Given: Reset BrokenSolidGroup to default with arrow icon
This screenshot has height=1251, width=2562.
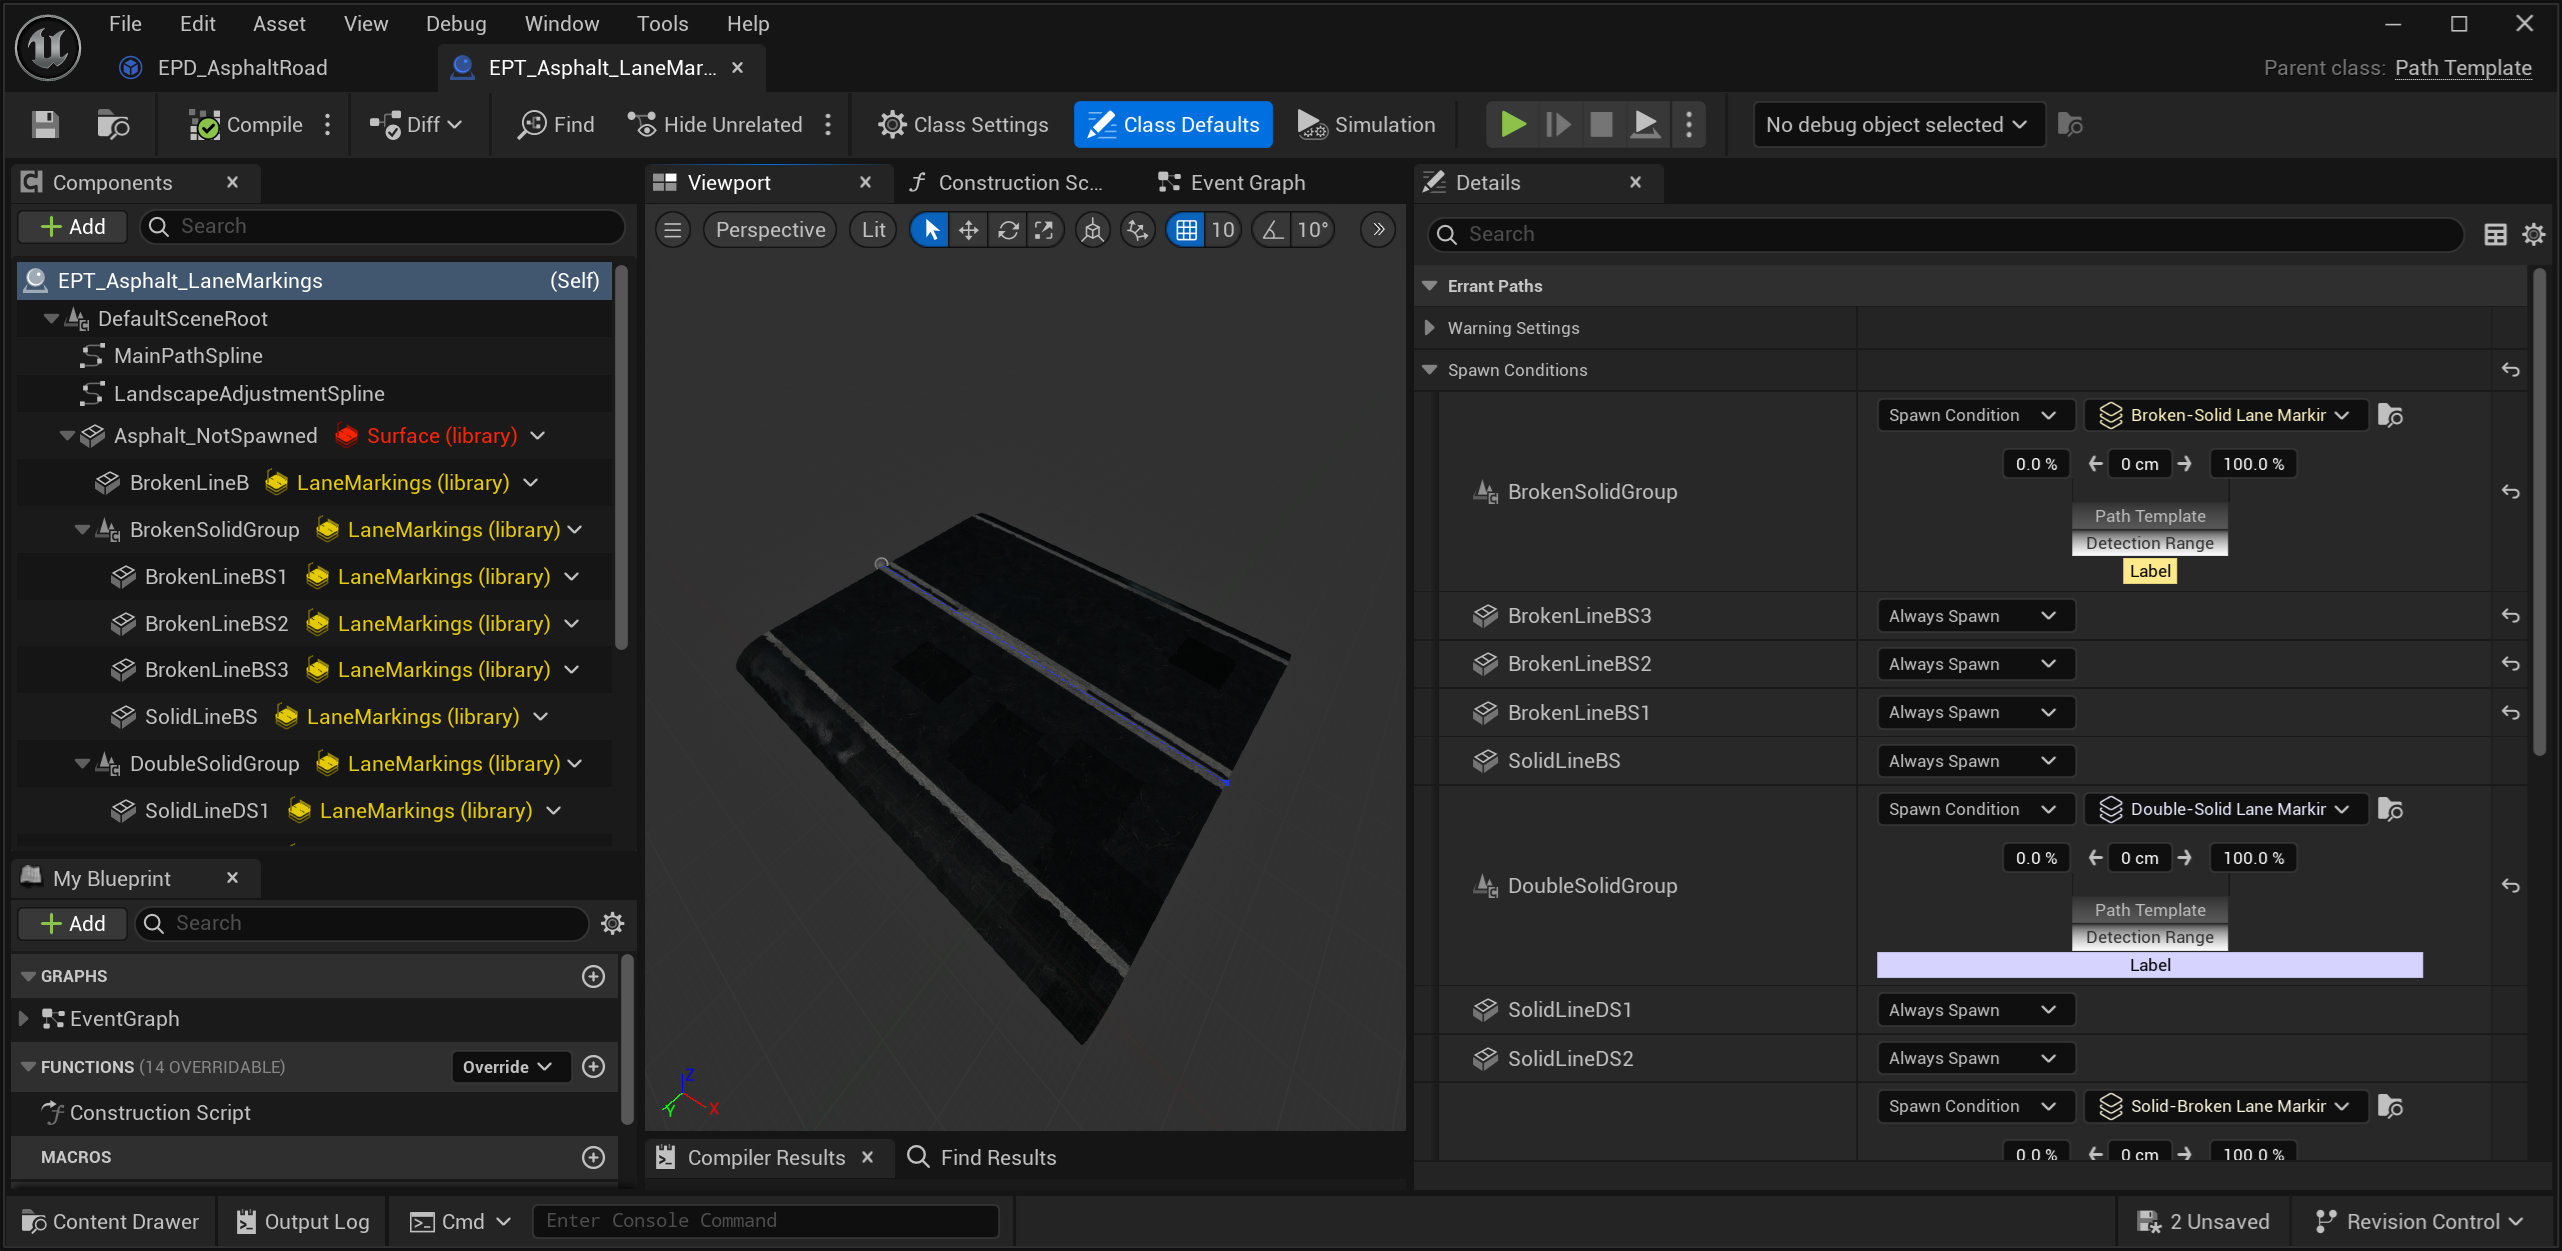Looking at the screenshot, I should [x=2510, y=492].
